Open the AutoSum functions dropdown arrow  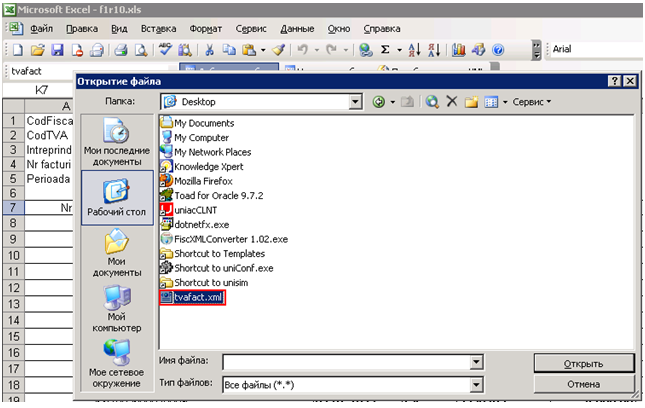pyautogui.click(x=399, y=50)
